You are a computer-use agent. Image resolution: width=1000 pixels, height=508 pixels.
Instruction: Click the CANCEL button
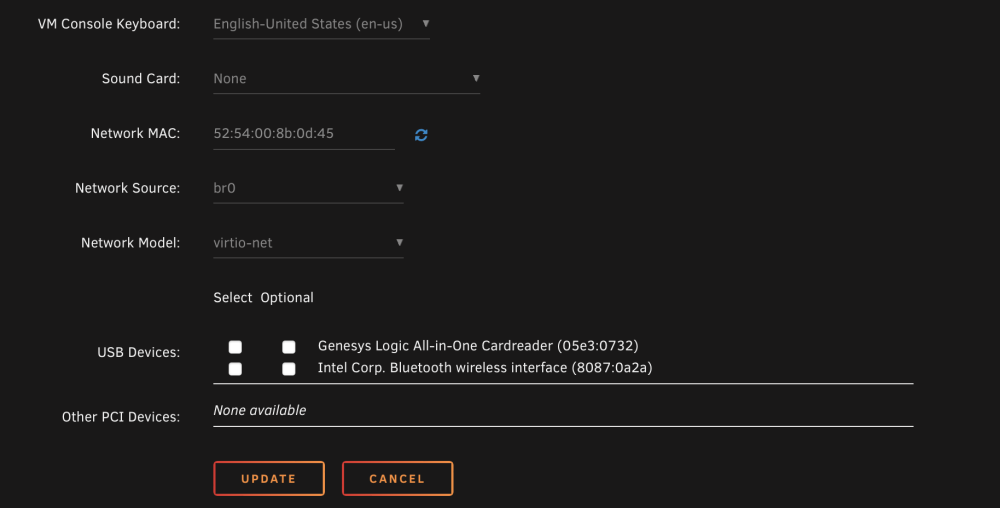pyautogui.click(x=397, y=479)
